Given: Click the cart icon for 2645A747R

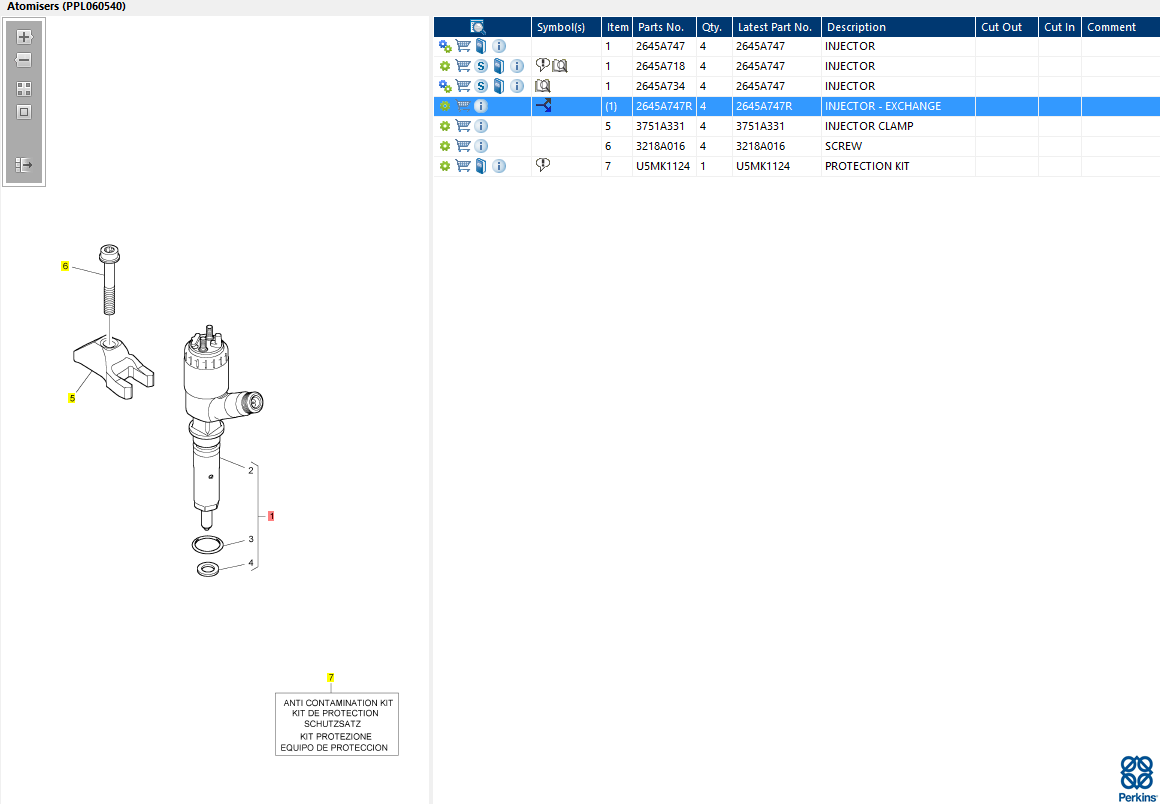Looking at the screenshot, I should coord(463,107).
